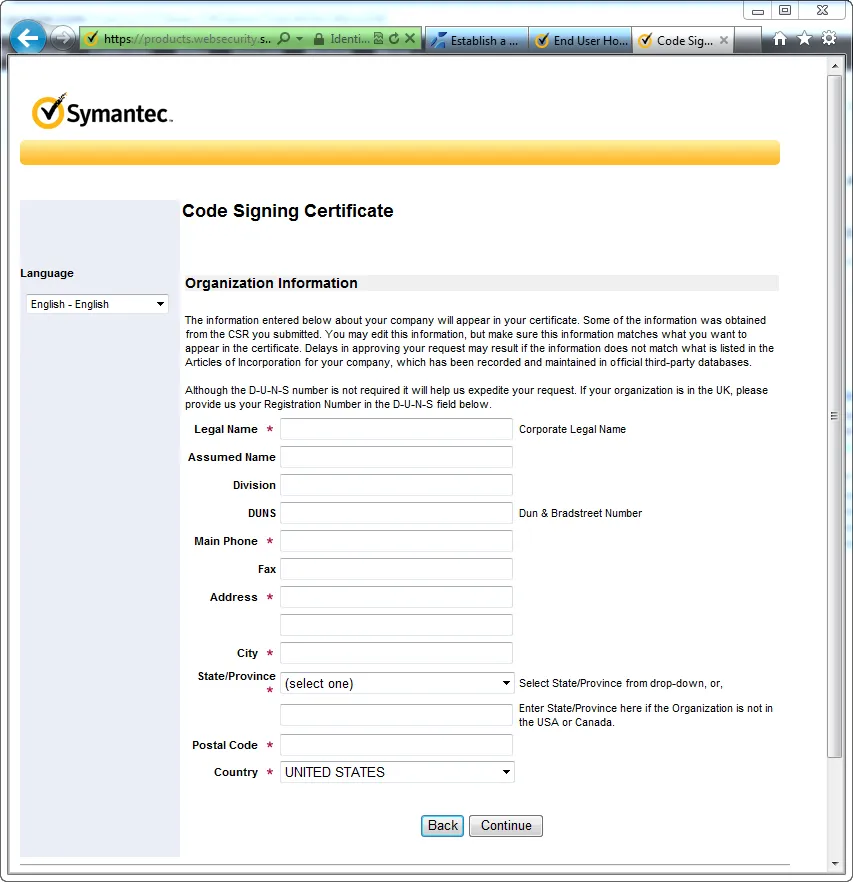Click the Organization Information heading
853x882 pixels.
[271, 283]
